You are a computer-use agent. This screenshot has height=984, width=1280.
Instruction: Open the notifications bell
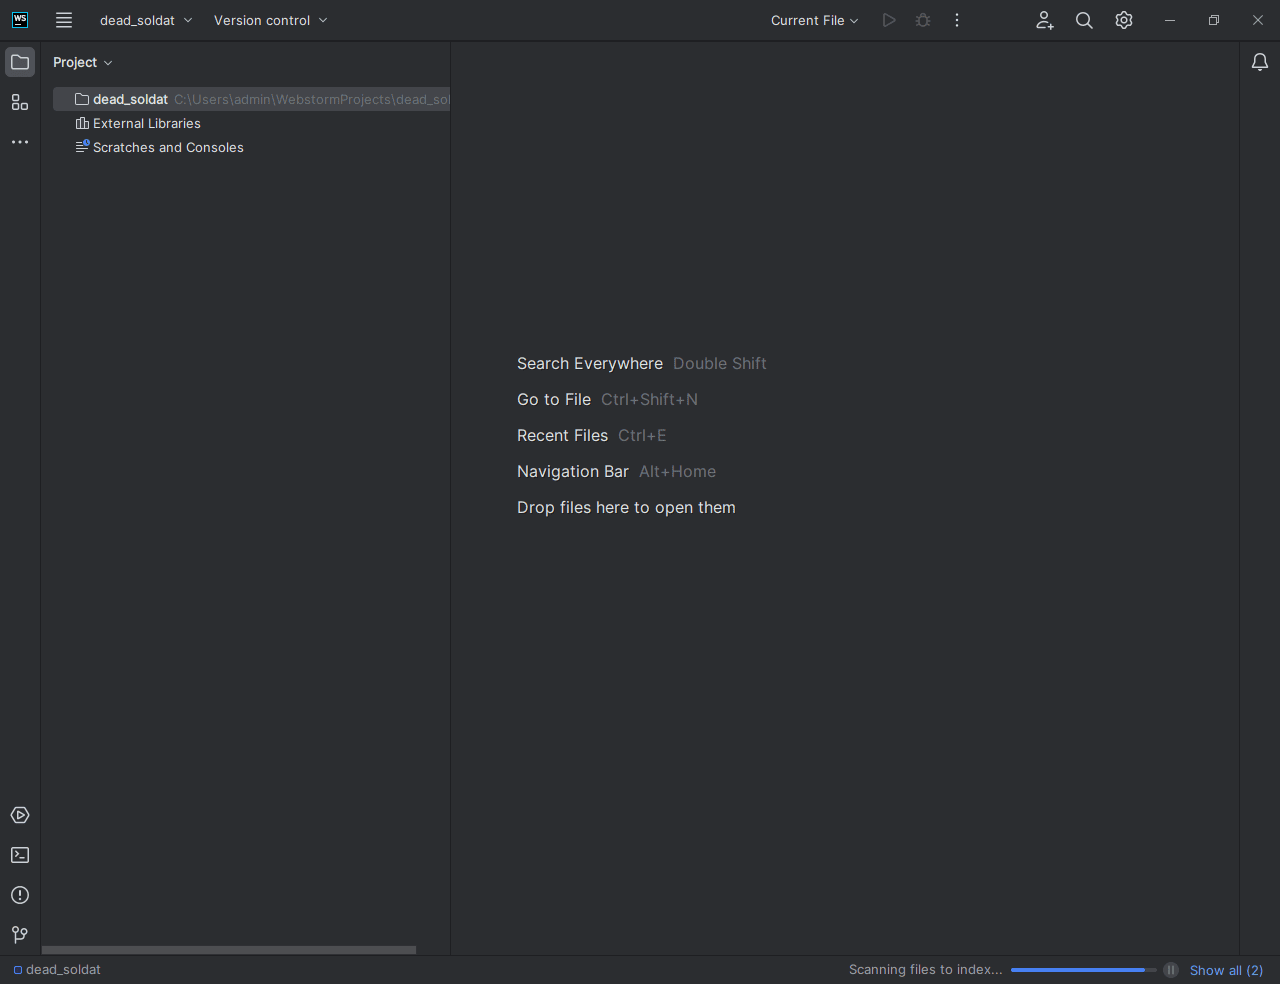pyautogui.click(x=1260, y=62)
